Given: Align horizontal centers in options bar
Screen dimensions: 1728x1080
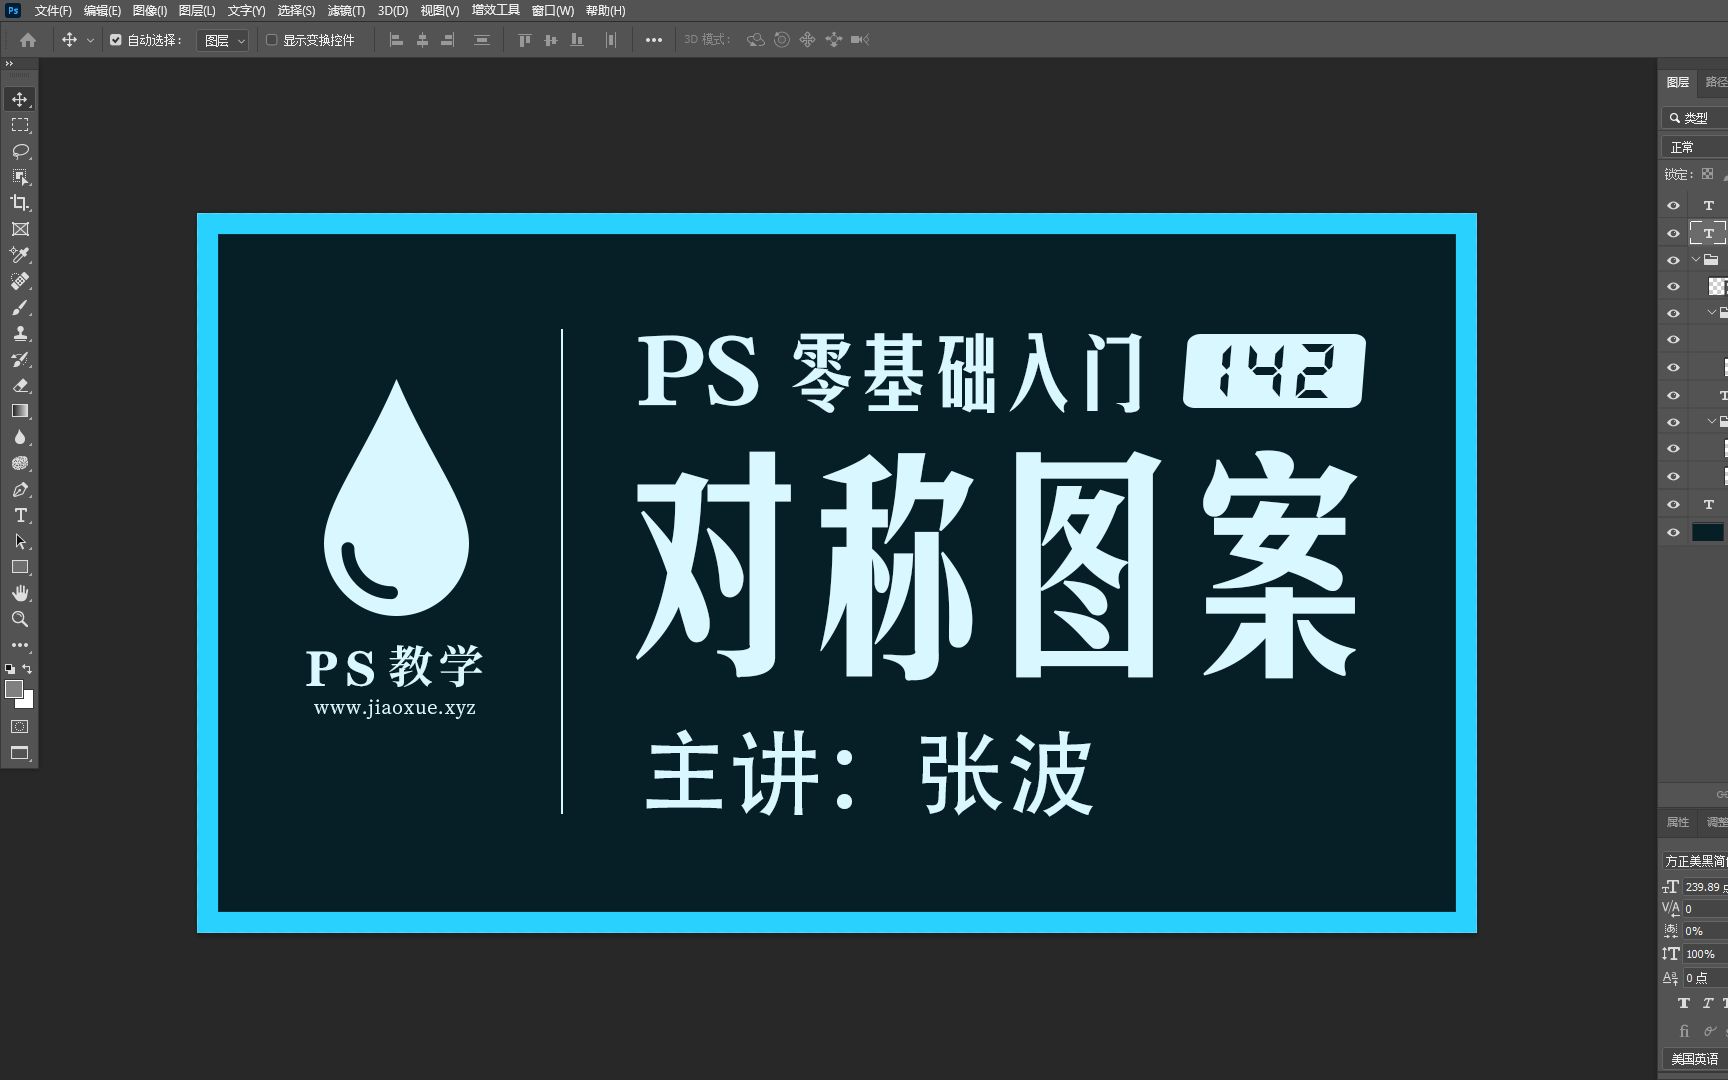Looking at the screenshot, I should [x=422, y=40].
